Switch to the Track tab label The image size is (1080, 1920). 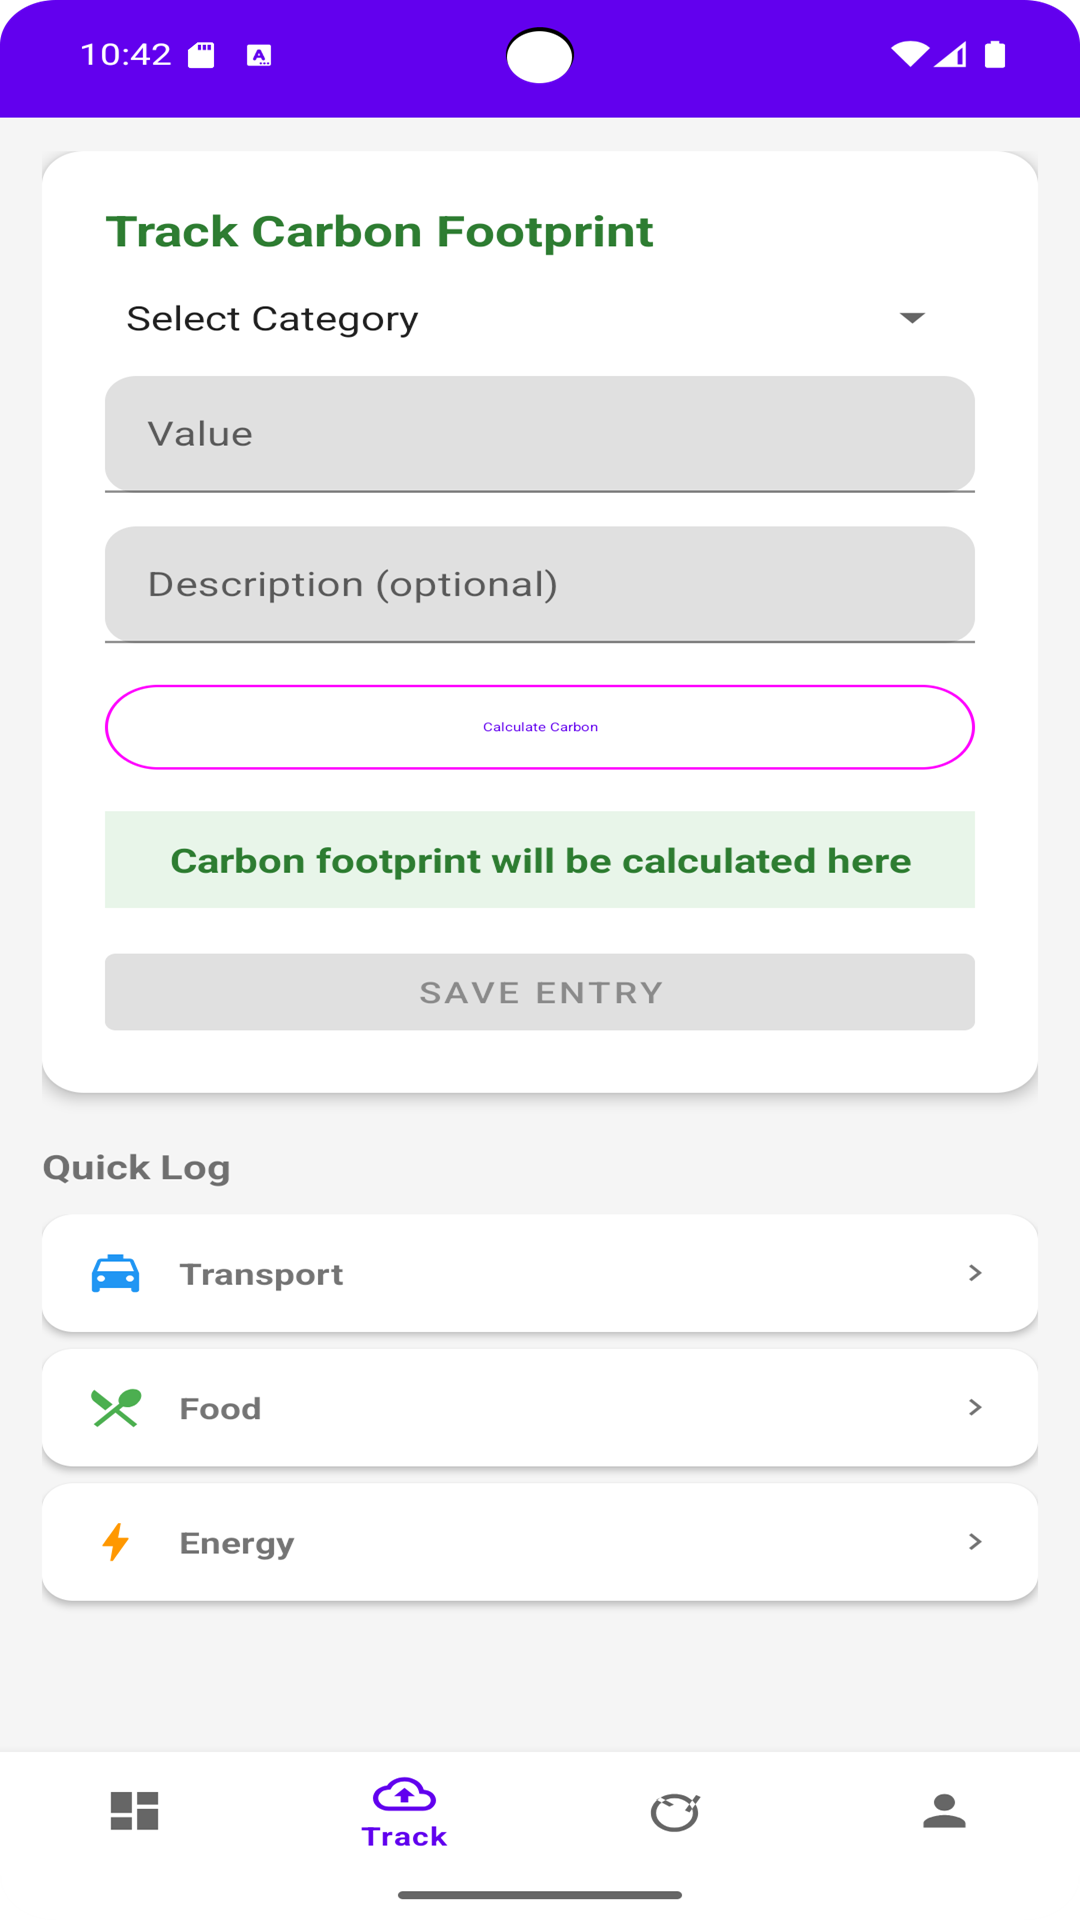404,1837
